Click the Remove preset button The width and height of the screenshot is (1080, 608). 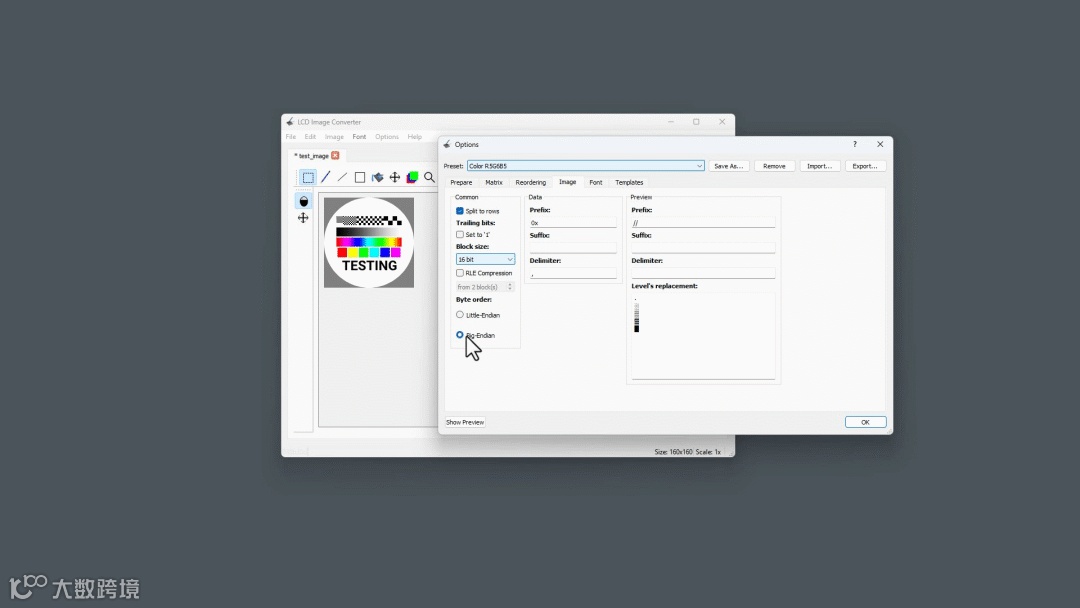(774, 166)
